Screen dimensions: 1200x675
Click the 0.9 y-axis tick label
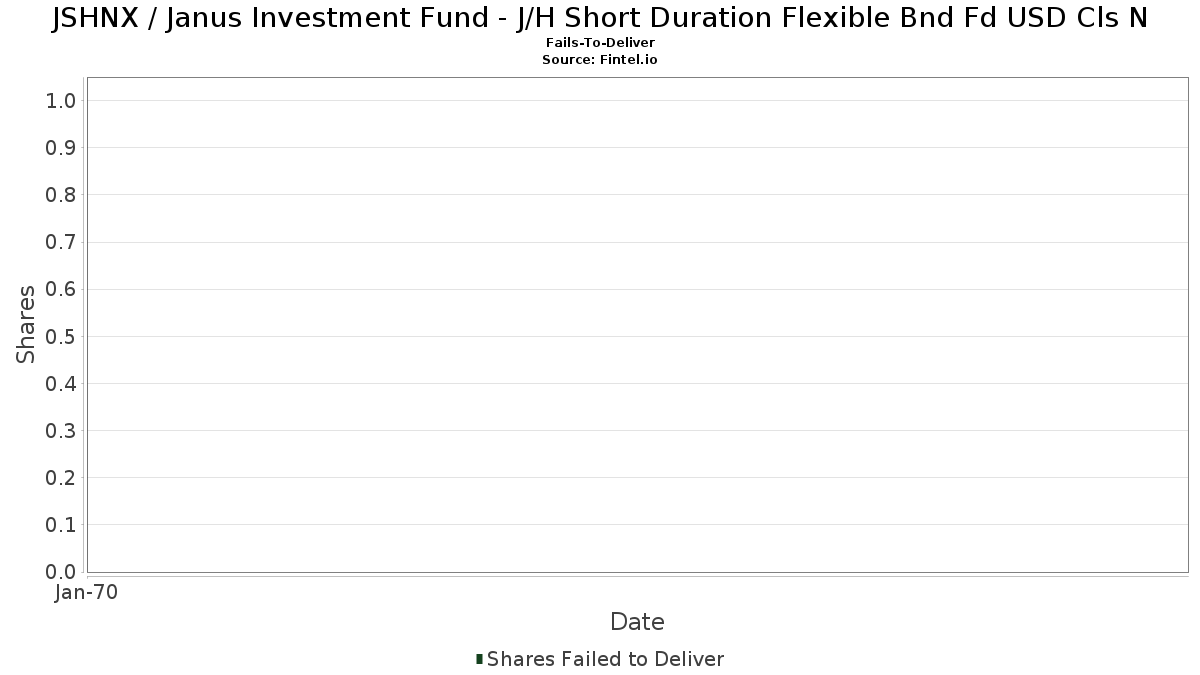click(x=61, y=148)
